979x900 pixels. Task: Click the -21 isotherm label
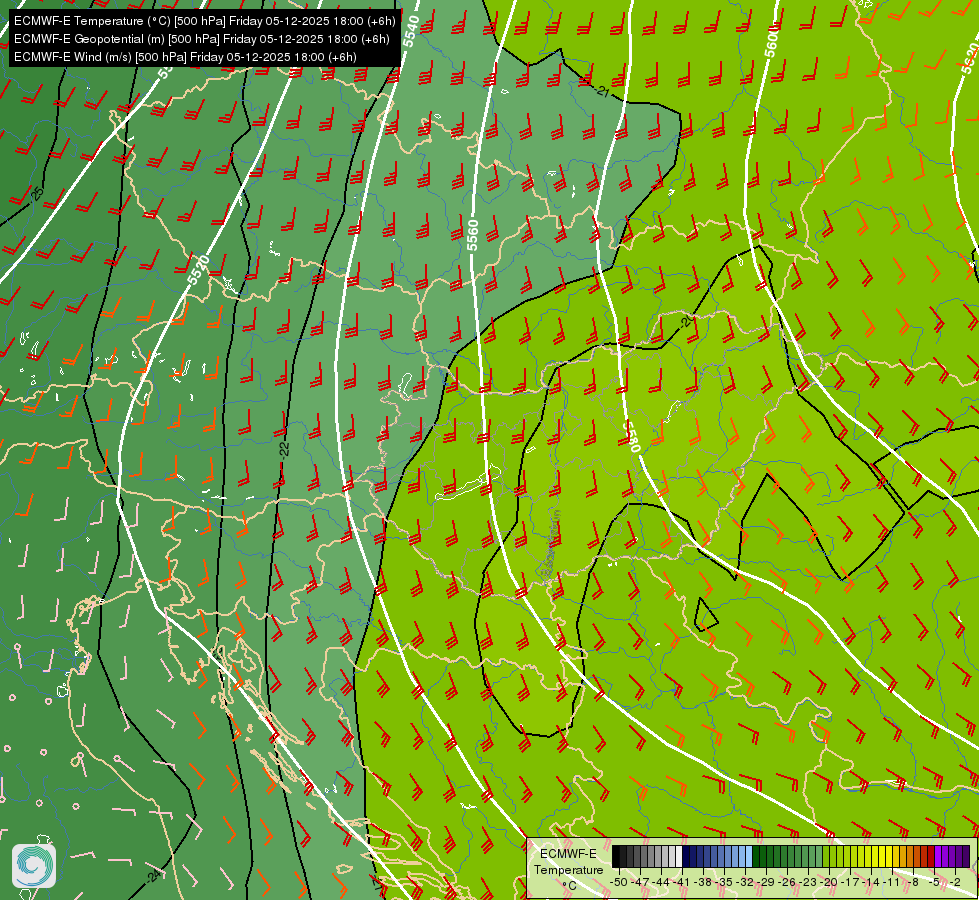[x=602, y=91]
